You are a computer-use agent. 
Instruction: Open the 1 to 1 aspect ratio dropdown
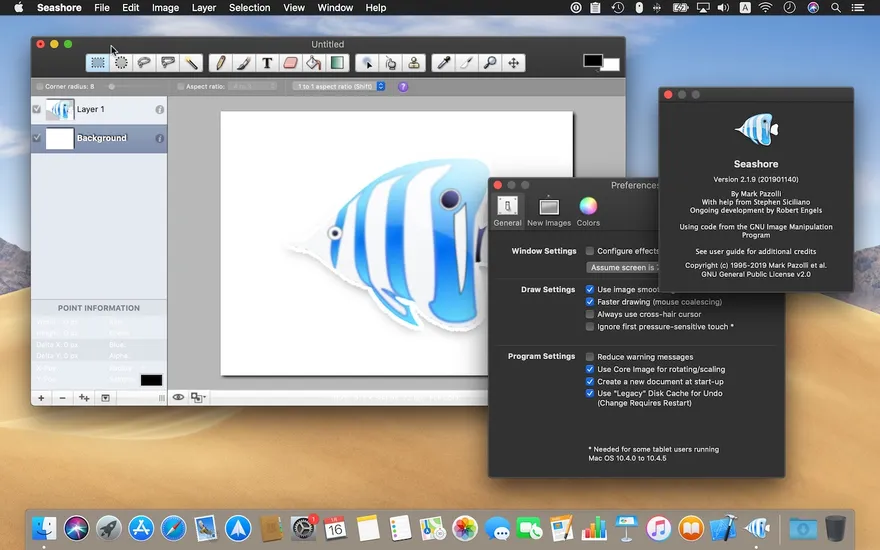coord(339,86)
